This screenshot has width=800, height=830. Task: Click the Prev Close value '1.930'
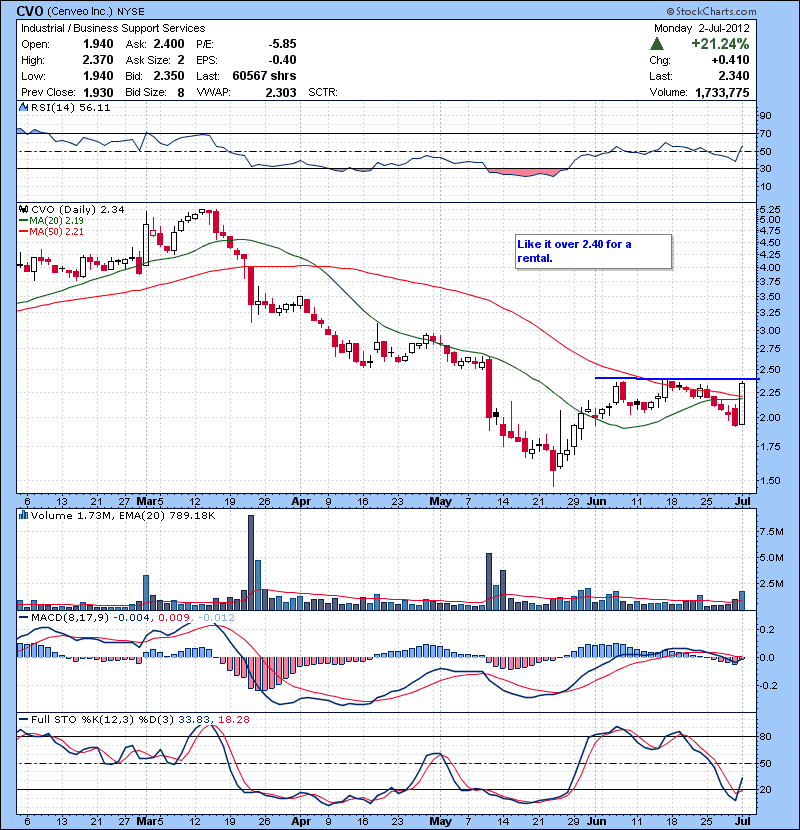pyautogui.click(x=98, y=92)
